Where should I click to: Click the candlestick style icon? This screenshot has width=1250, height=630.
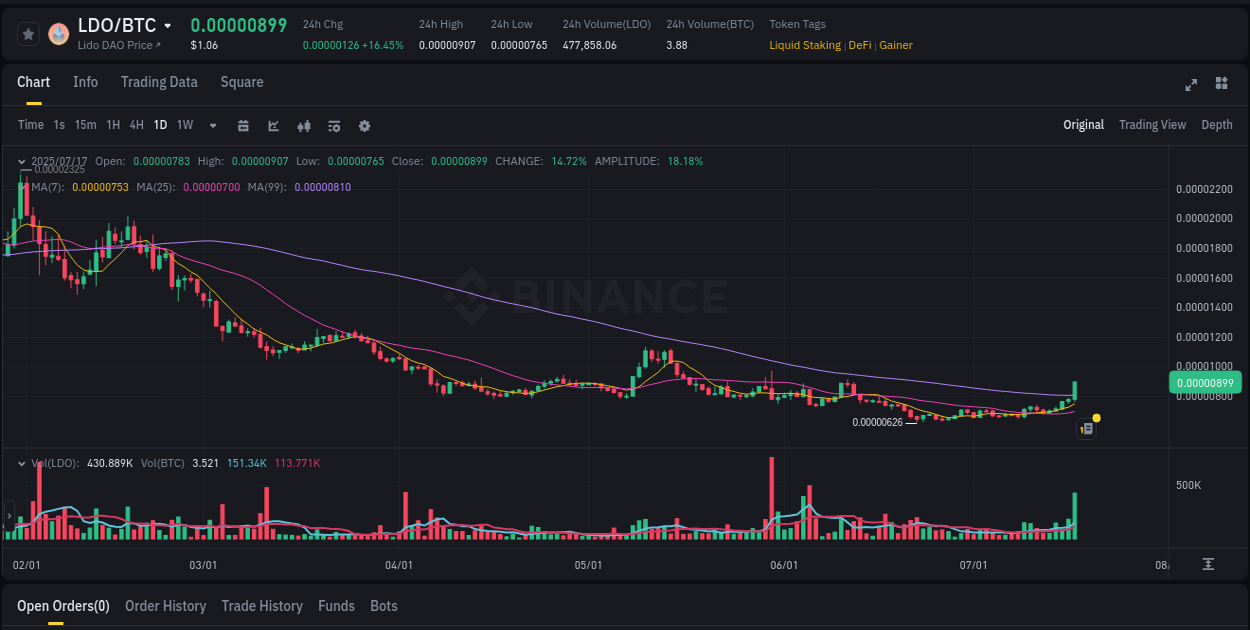pyautogui.click(x=304, y=125)
